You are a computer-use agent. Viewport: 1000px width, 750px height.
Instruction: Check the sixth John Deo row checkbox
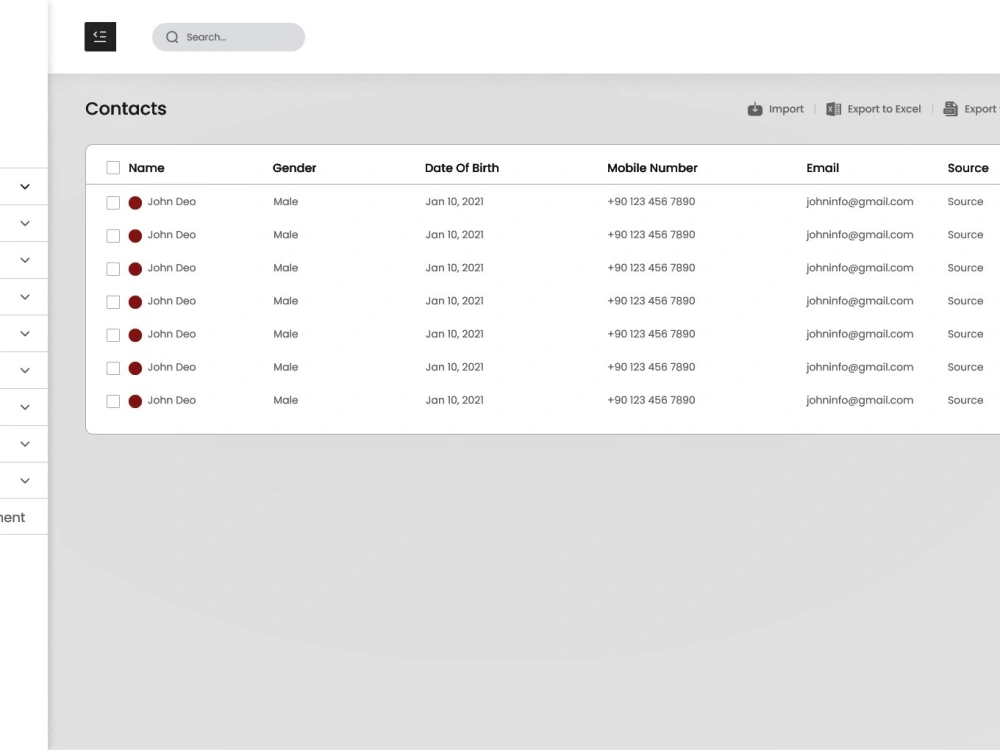[x=113, y=369]
